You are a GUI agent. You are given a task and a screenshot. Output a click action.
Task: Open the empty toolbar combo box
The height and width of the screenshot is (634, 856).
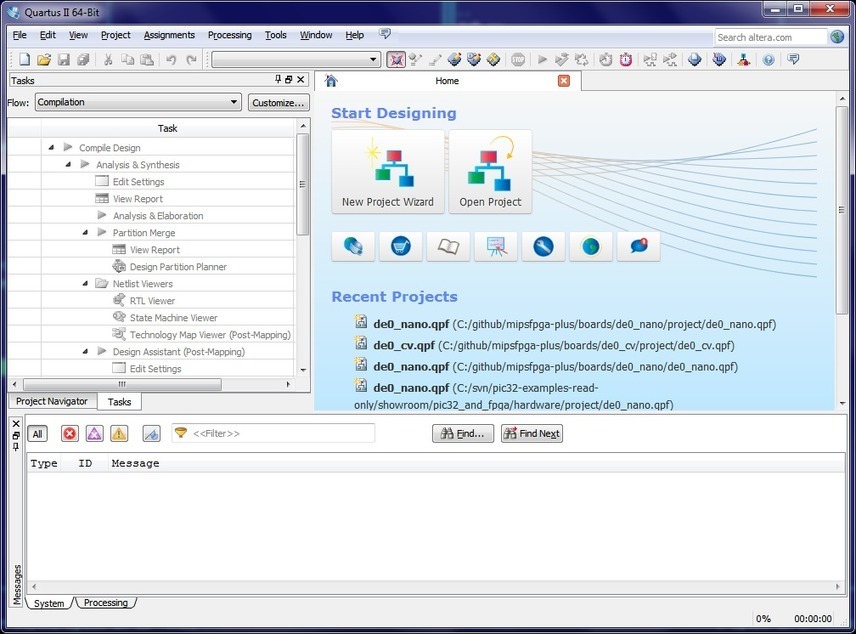click(296, 60)
